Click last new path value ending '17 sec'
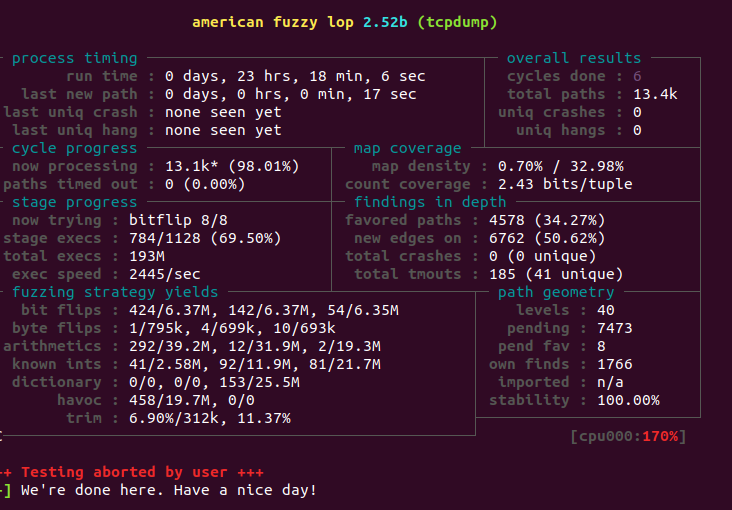 click(x=290, y=94)
